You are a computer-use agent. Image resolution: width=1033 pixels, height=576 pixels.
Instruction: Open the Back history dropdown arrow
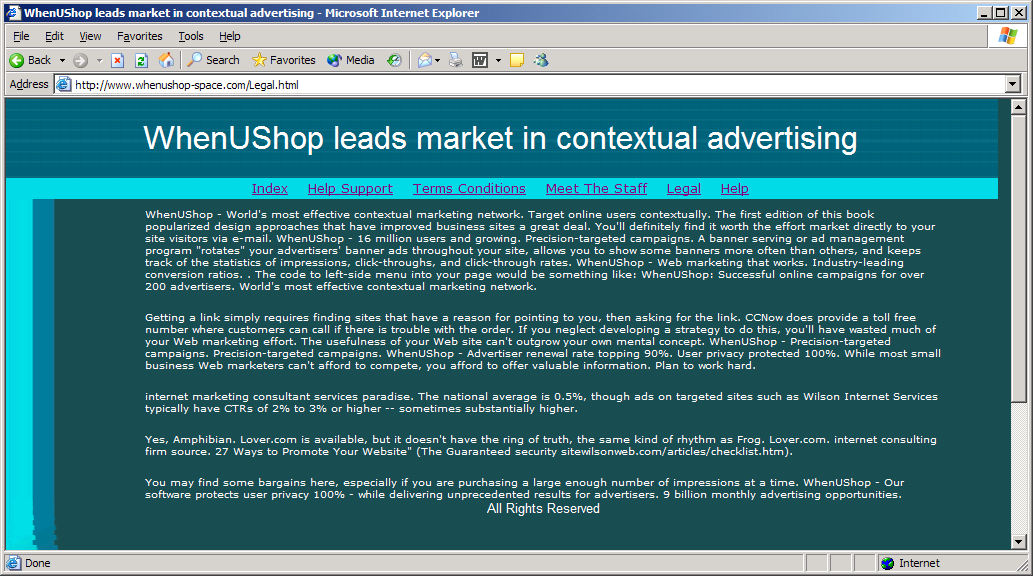coord(63,61)
